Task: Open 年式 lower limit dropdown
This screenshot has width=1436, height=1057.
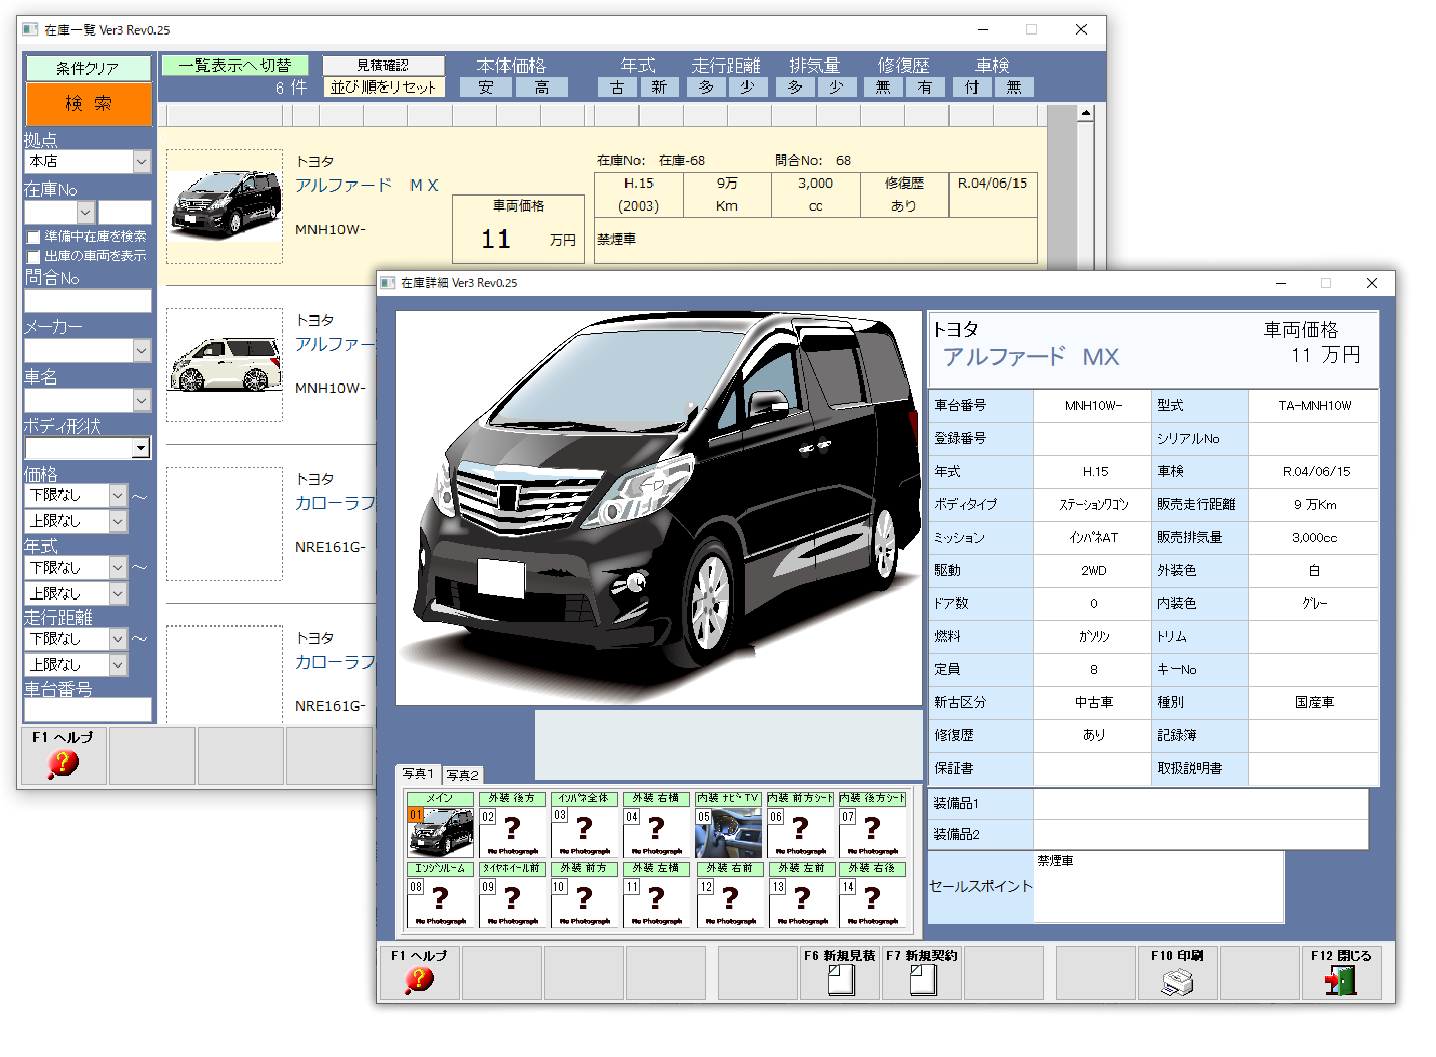Action: (x=118, y=567)
